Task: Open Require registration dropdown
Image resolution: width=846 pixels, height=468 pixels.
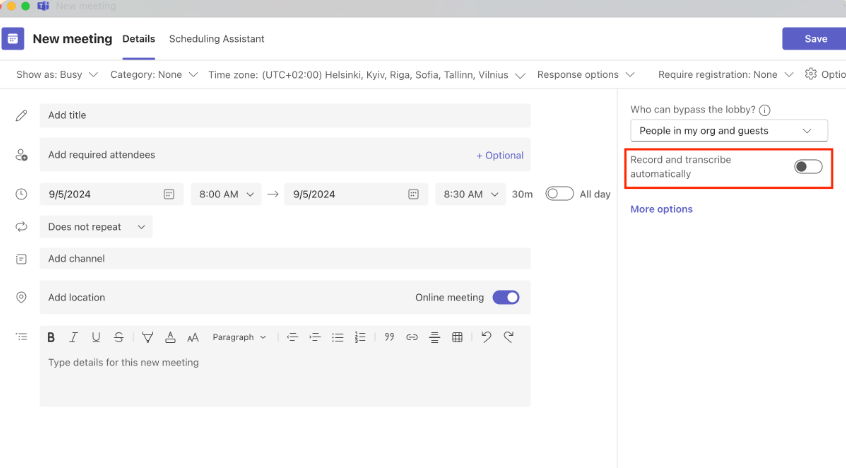Action: coord(725,74)
